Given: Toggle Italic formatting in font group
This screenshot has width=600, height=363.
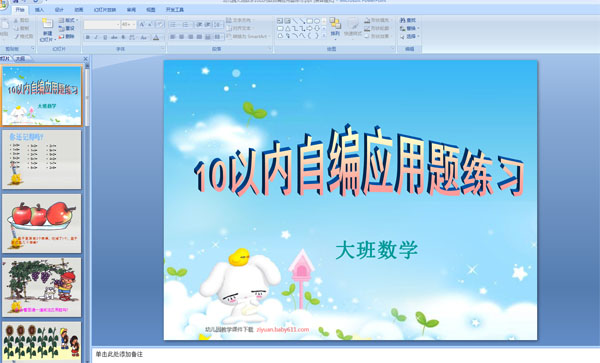Looking at the screenshot, I should (96, 37).
